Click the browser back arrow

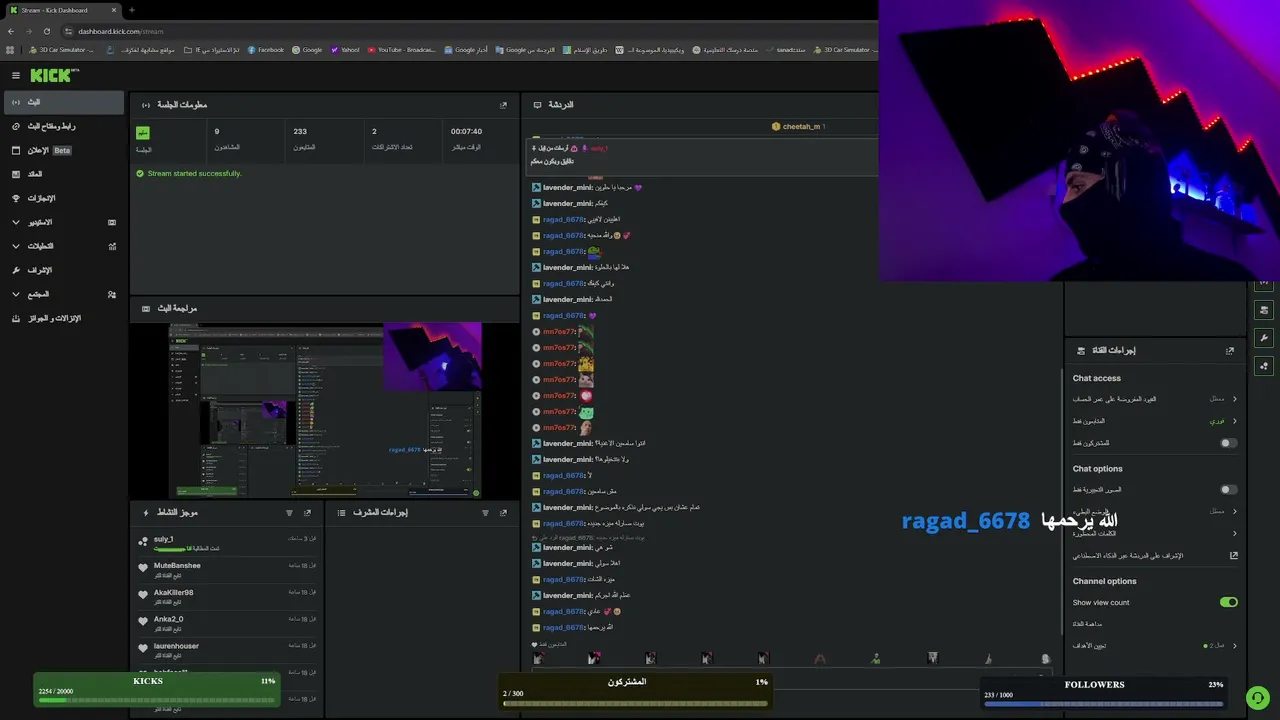tap(11, 31)
